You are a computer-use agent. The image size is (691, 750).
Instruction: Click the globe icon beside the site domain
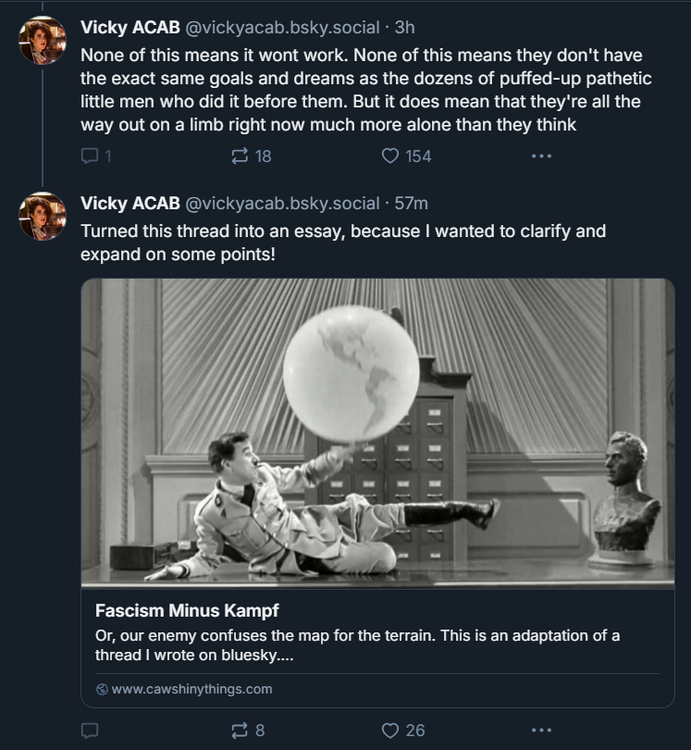(x=102, y=689)
